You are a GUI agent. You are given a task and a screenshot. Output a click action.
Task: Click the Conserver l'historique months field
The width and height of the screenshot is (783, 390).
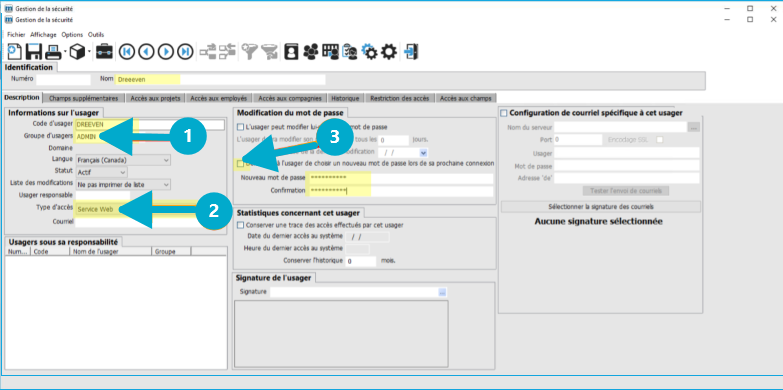click(x=361, y=261)
